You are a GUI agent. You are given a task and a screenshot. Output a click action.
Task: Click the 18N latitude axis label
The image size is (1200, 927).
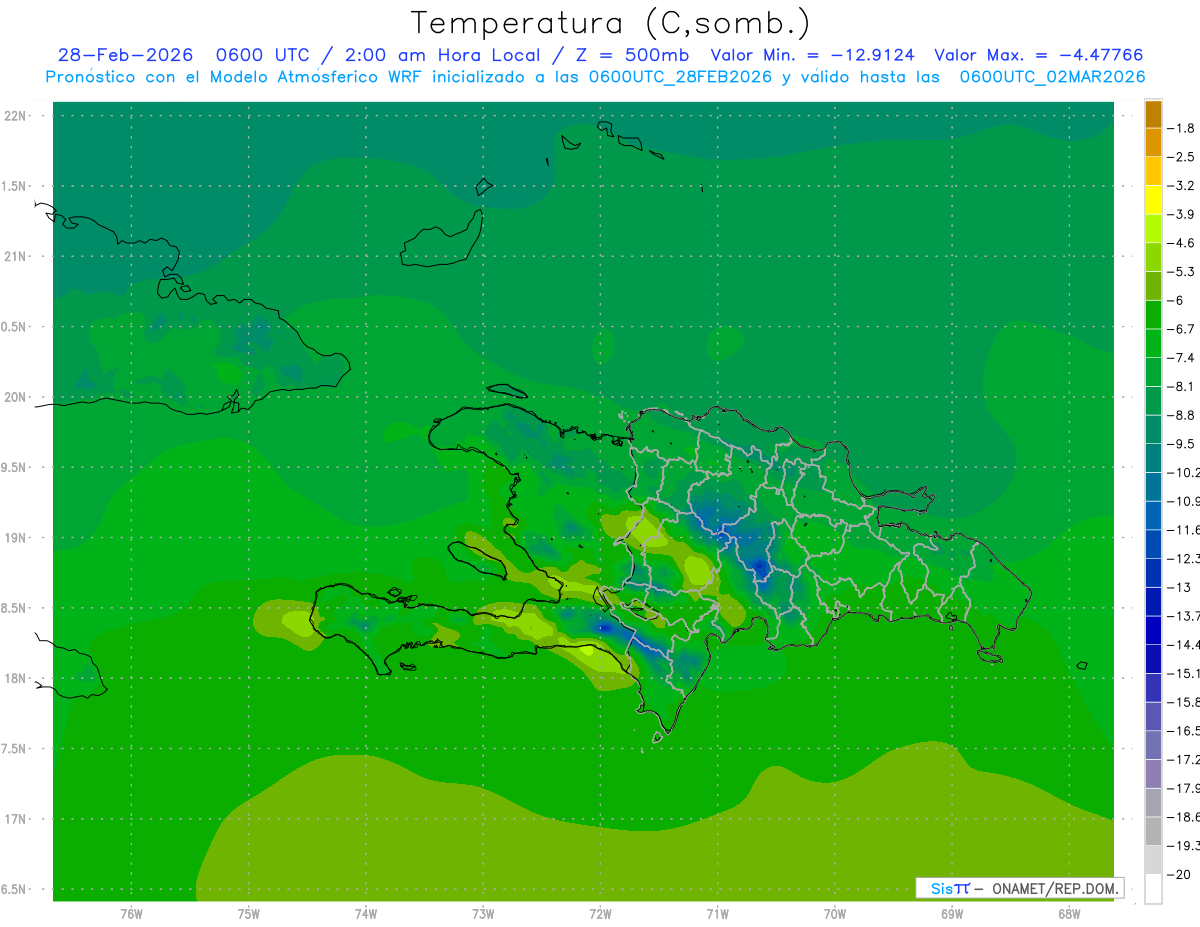[15, 678]
